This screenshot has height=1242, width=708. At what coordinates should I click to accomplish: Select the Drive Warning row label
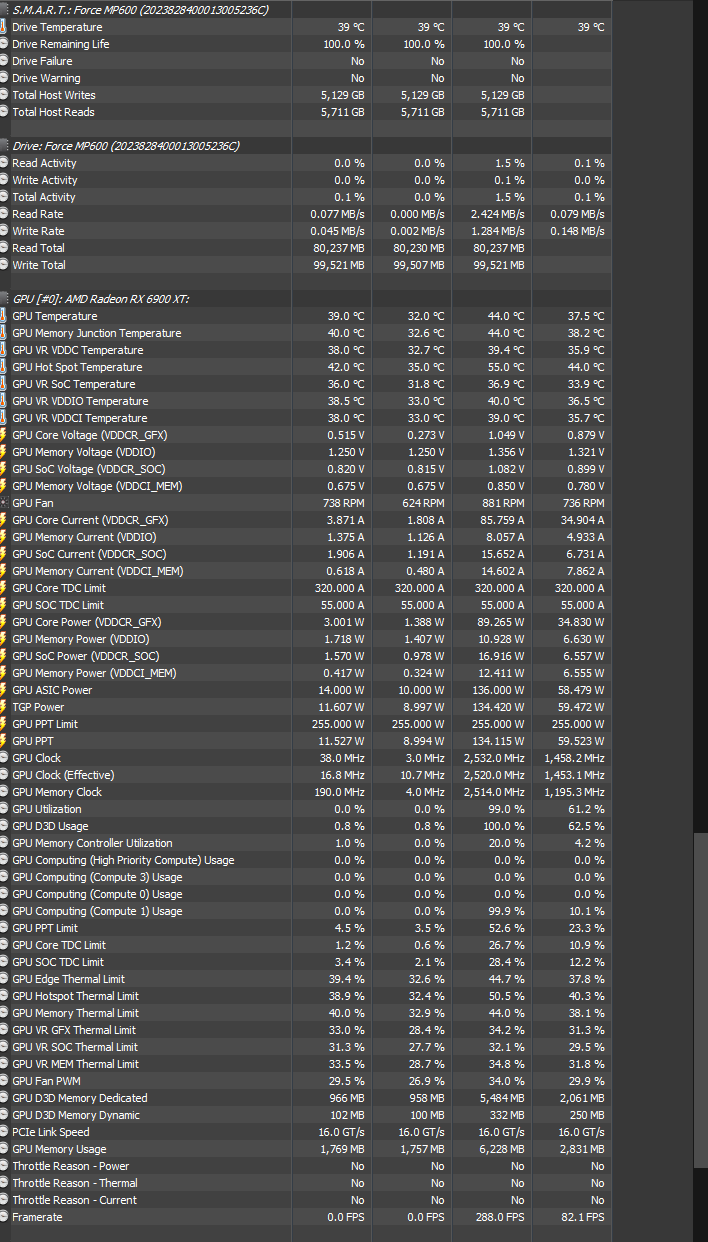coord(46,78)
